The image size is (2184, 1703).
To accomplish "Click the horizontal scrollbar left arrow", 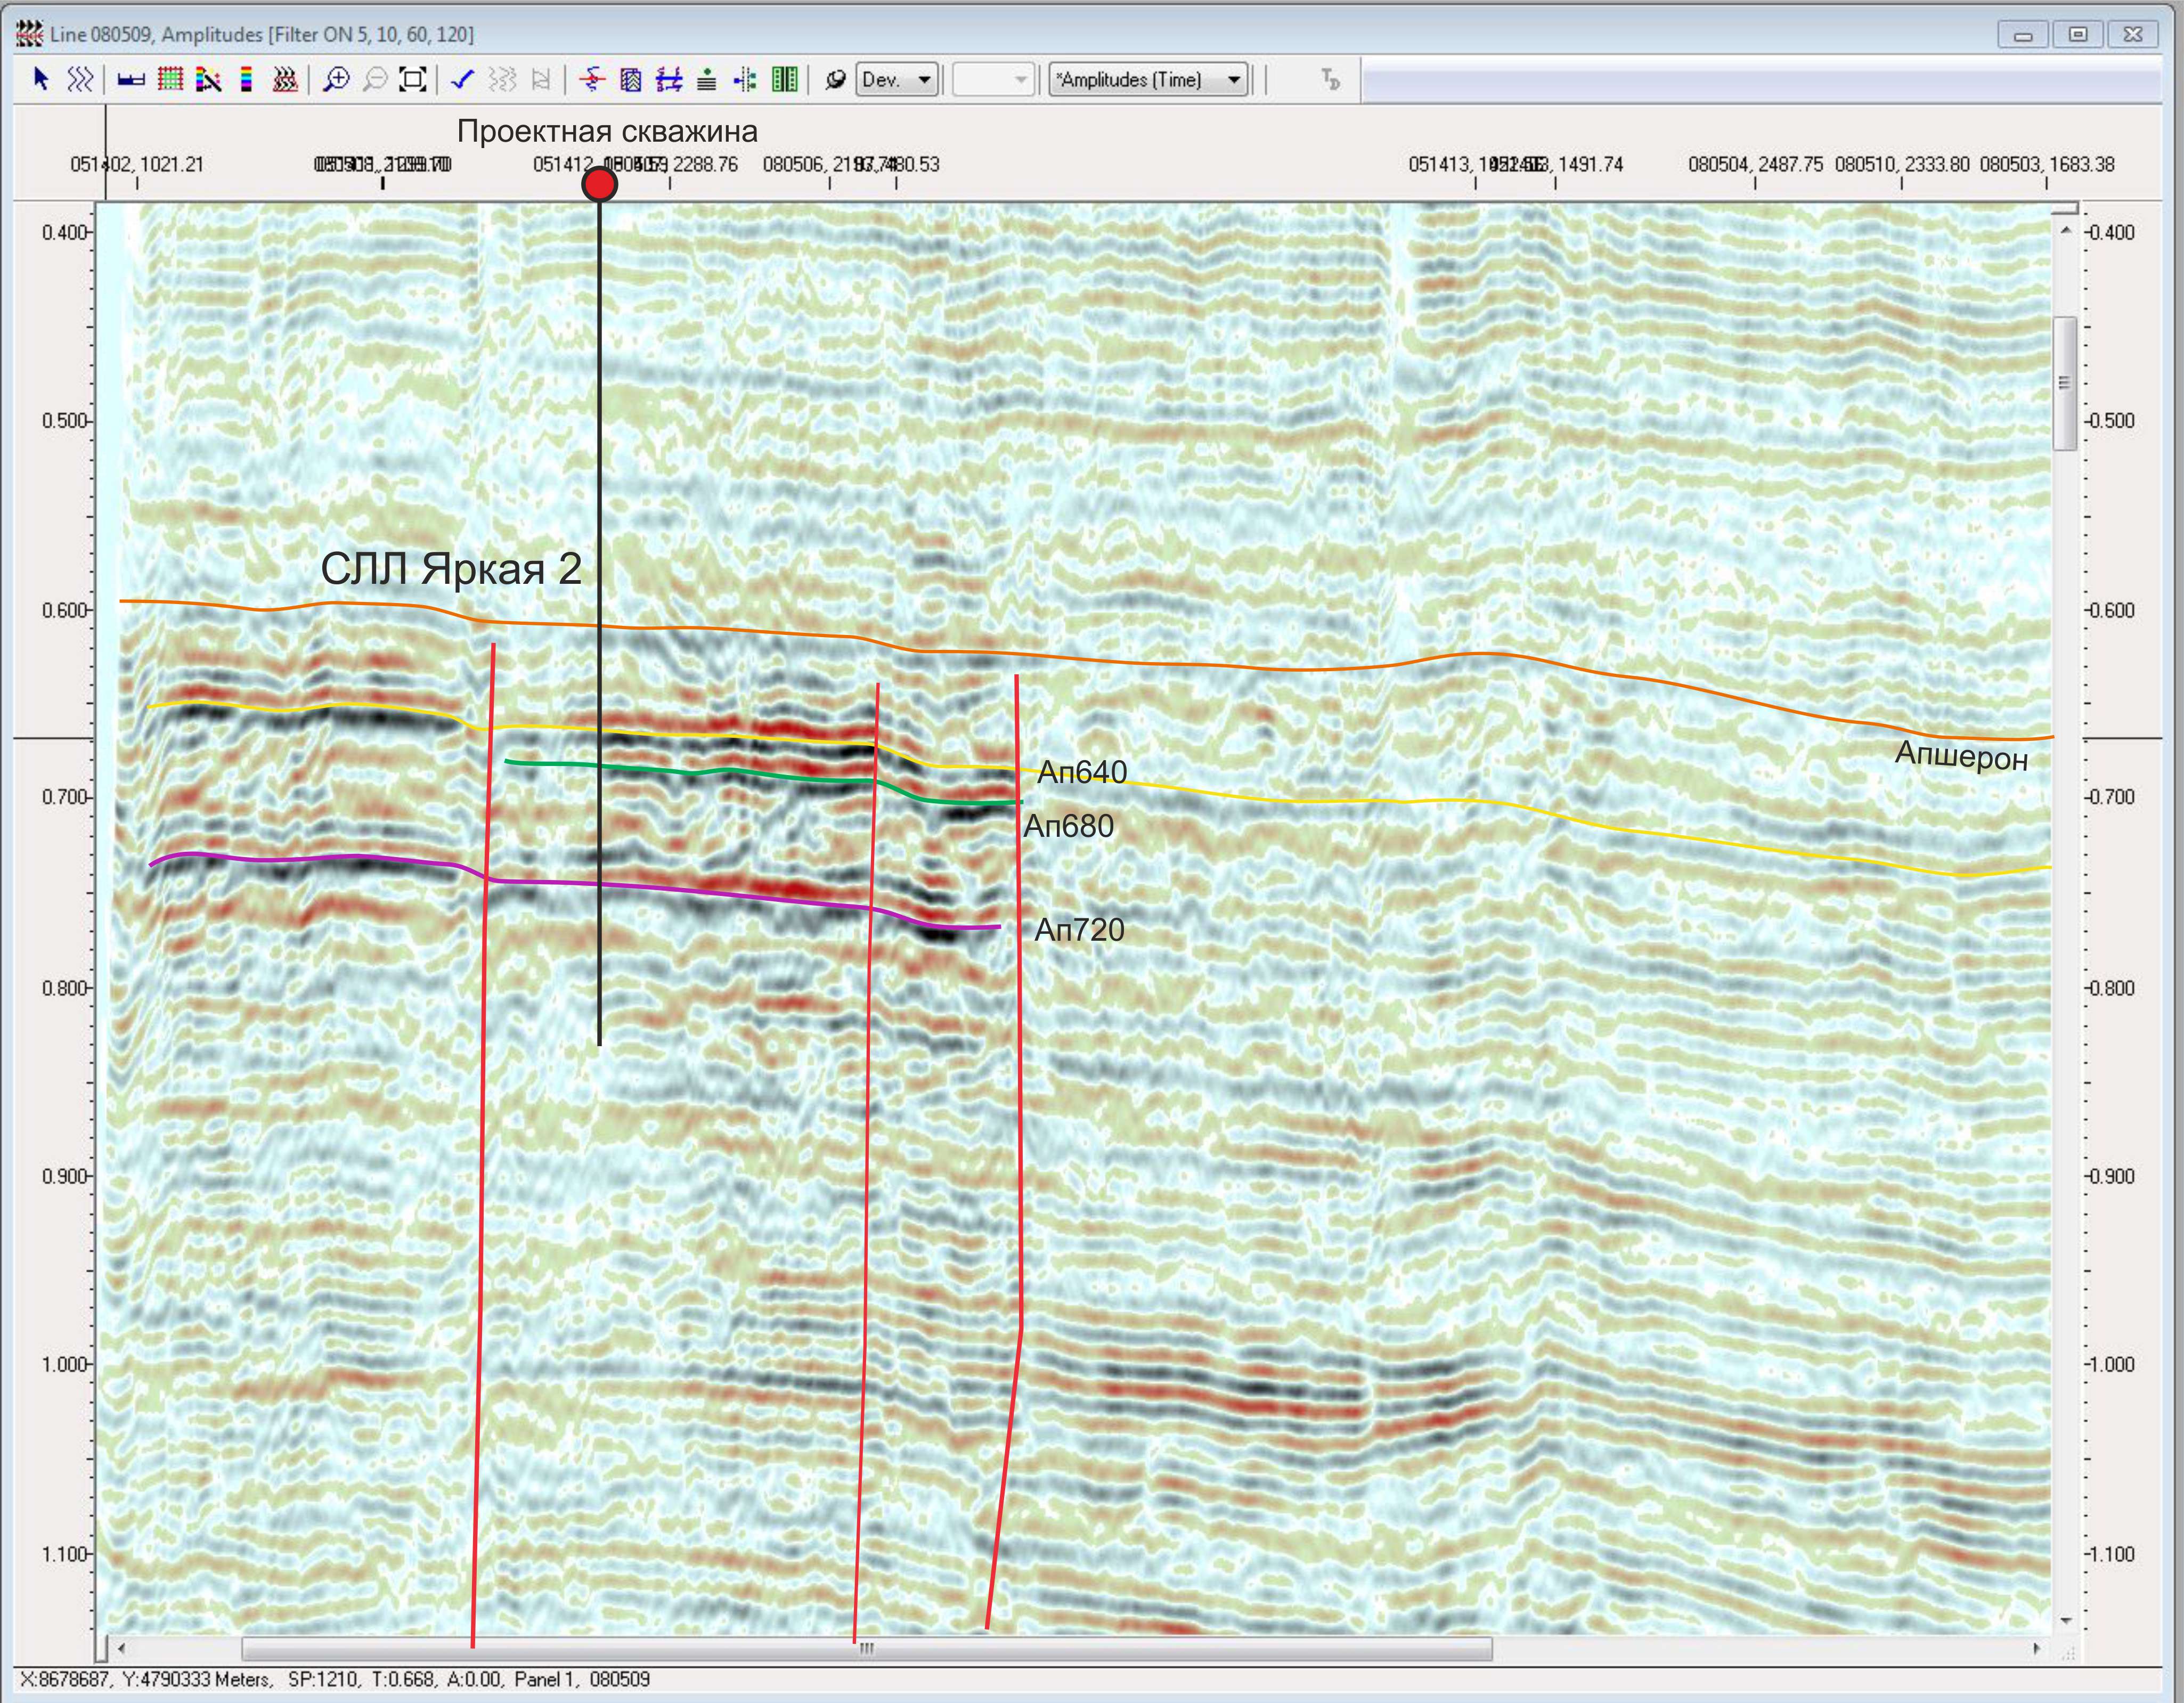I will click(121, 1648).
